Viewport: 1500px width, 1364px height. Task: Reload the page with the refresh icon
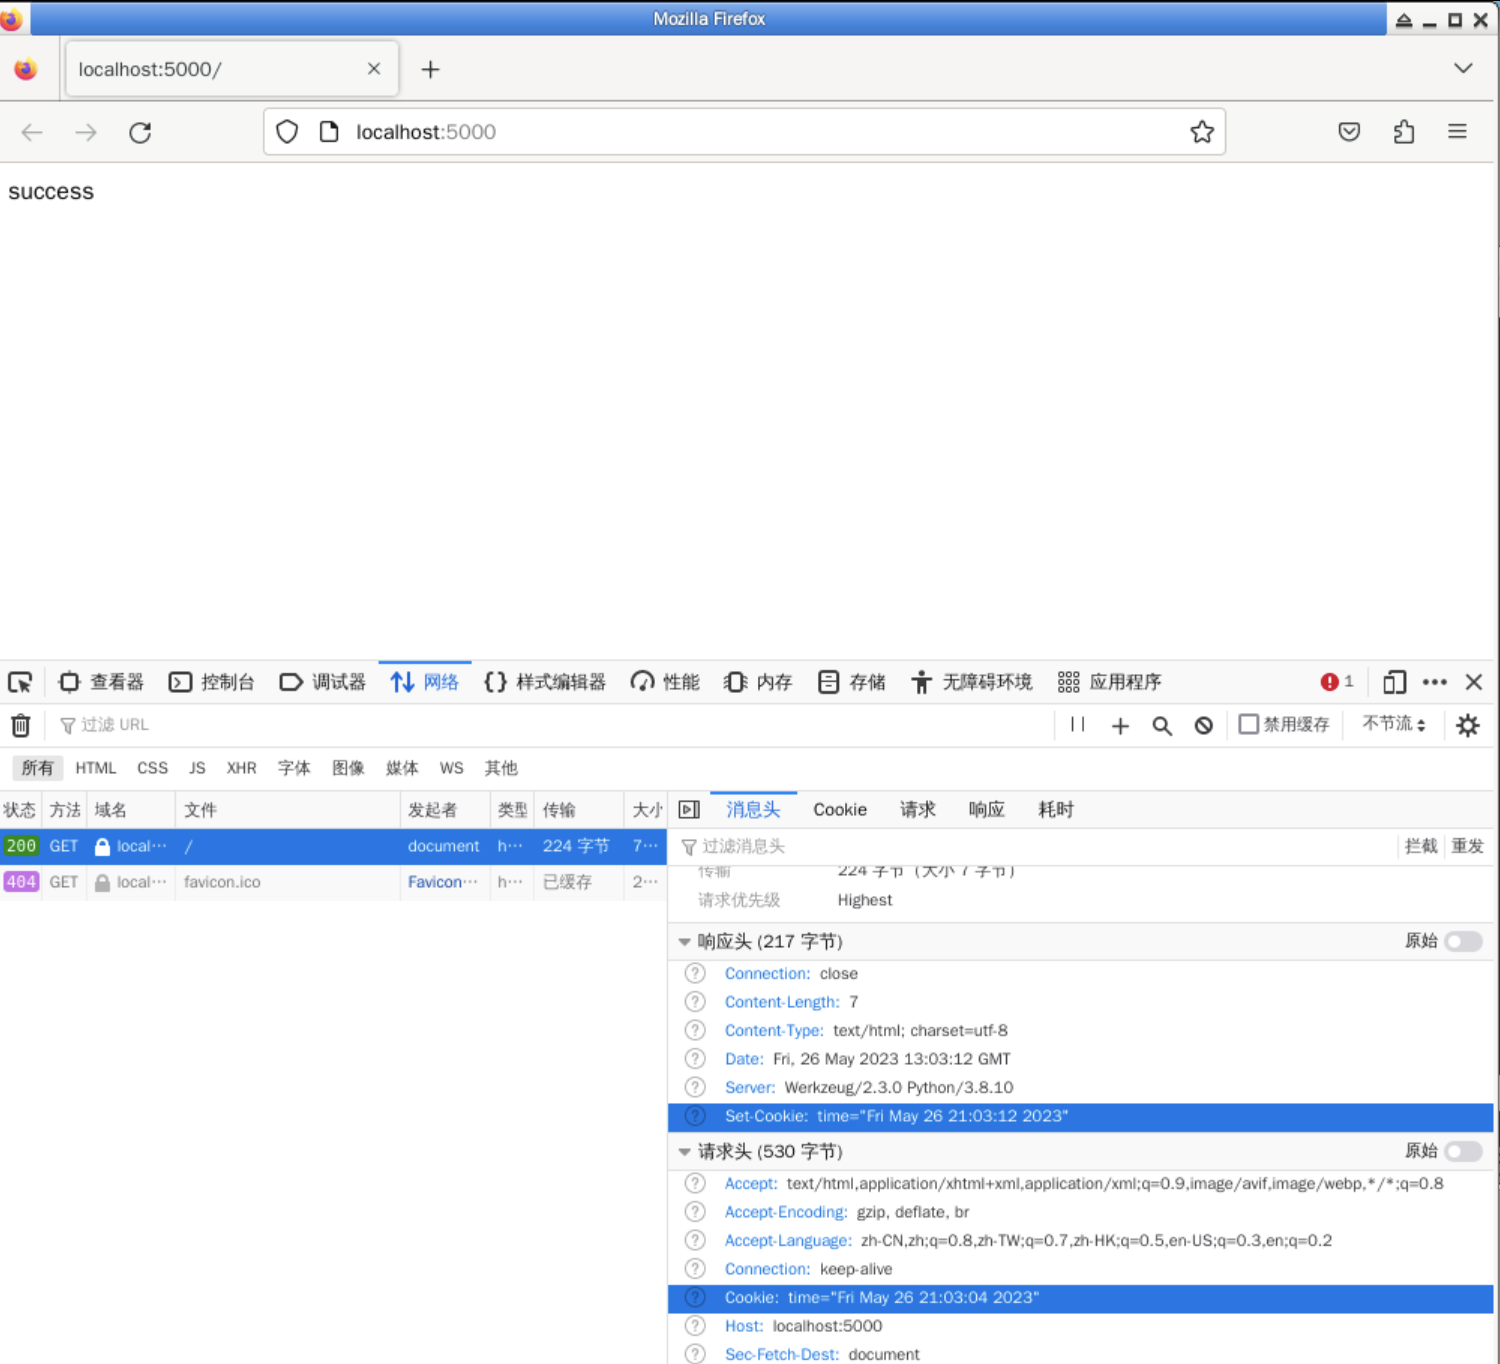(x=140, y=132)
